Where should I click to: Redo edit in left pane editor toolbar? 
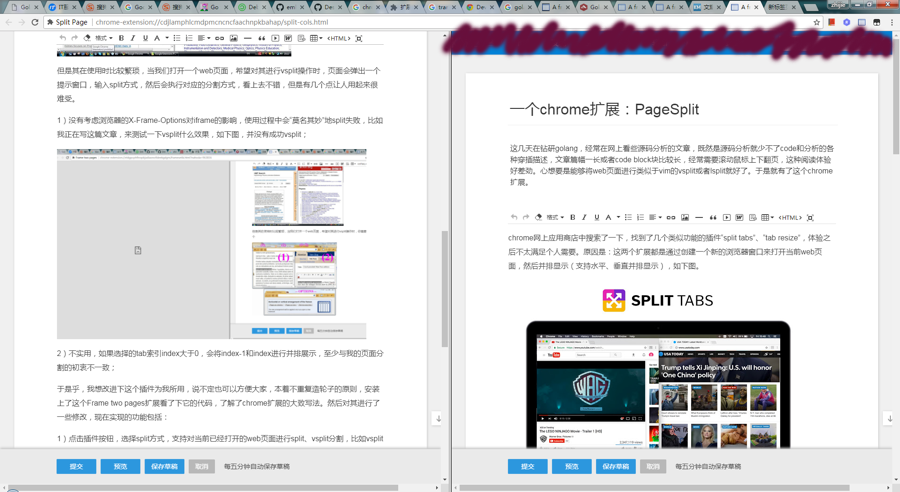point(74,38)
